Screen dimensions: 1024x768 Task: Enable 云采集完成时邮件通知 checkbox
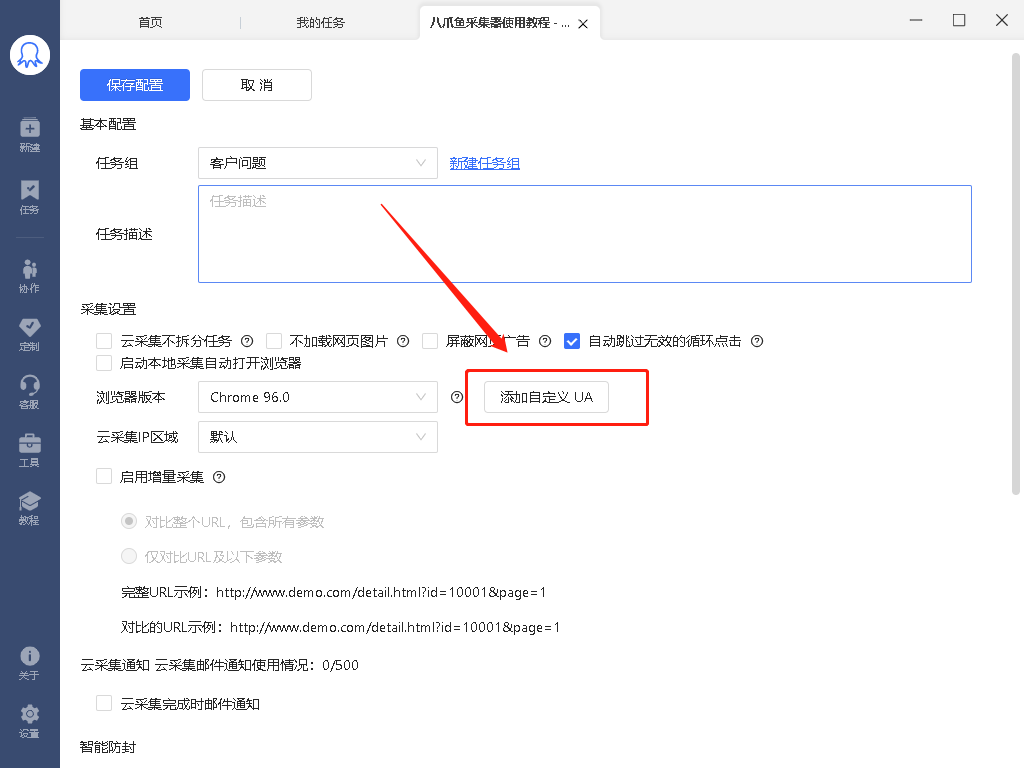point(104,703)
